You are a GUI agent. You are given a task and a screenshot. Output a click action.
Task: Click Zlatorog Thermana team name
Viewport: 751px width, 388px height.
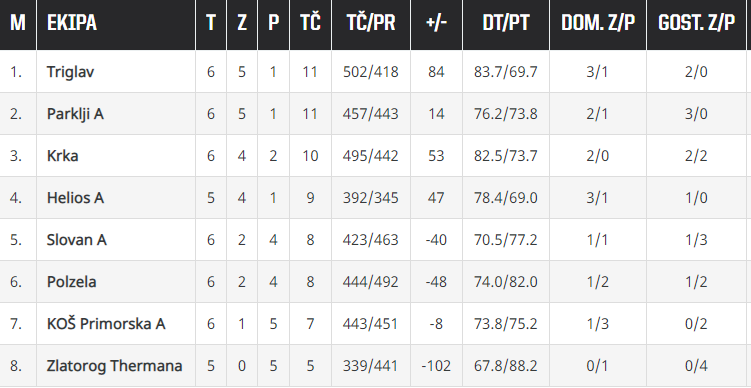pos(114,366)
